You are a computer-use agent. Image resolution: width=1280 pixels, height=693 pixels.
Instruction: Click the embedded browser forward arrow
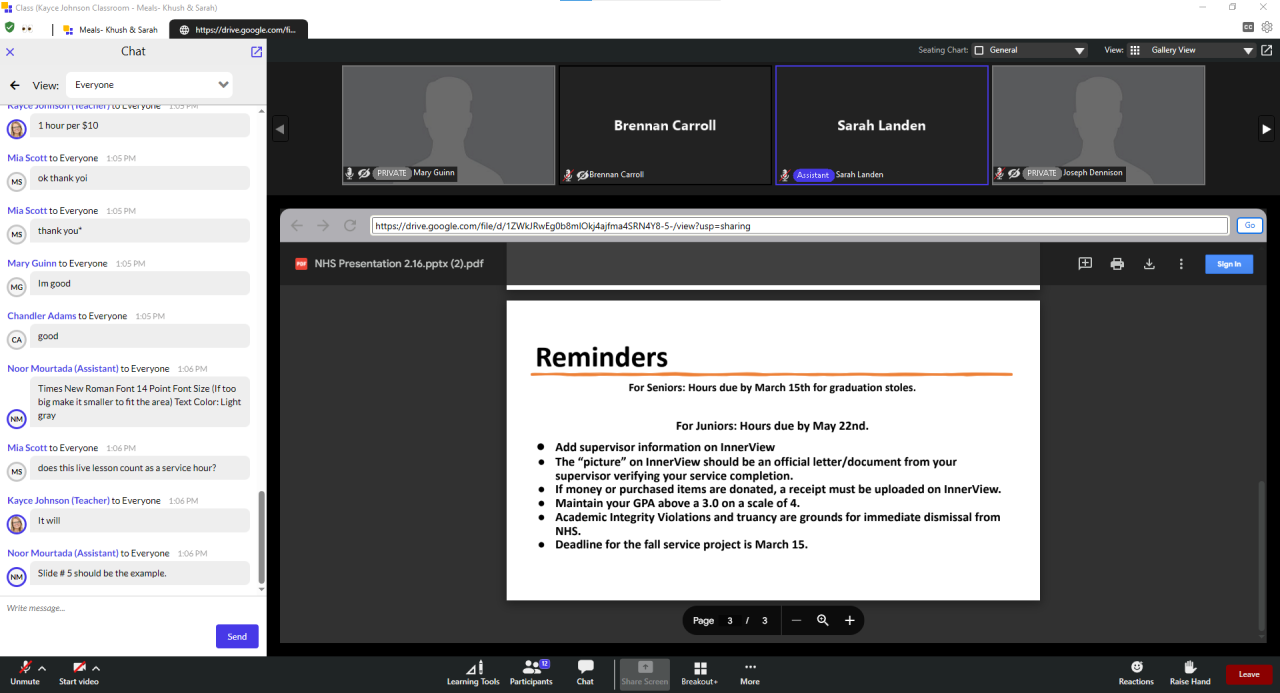(323, 225)
